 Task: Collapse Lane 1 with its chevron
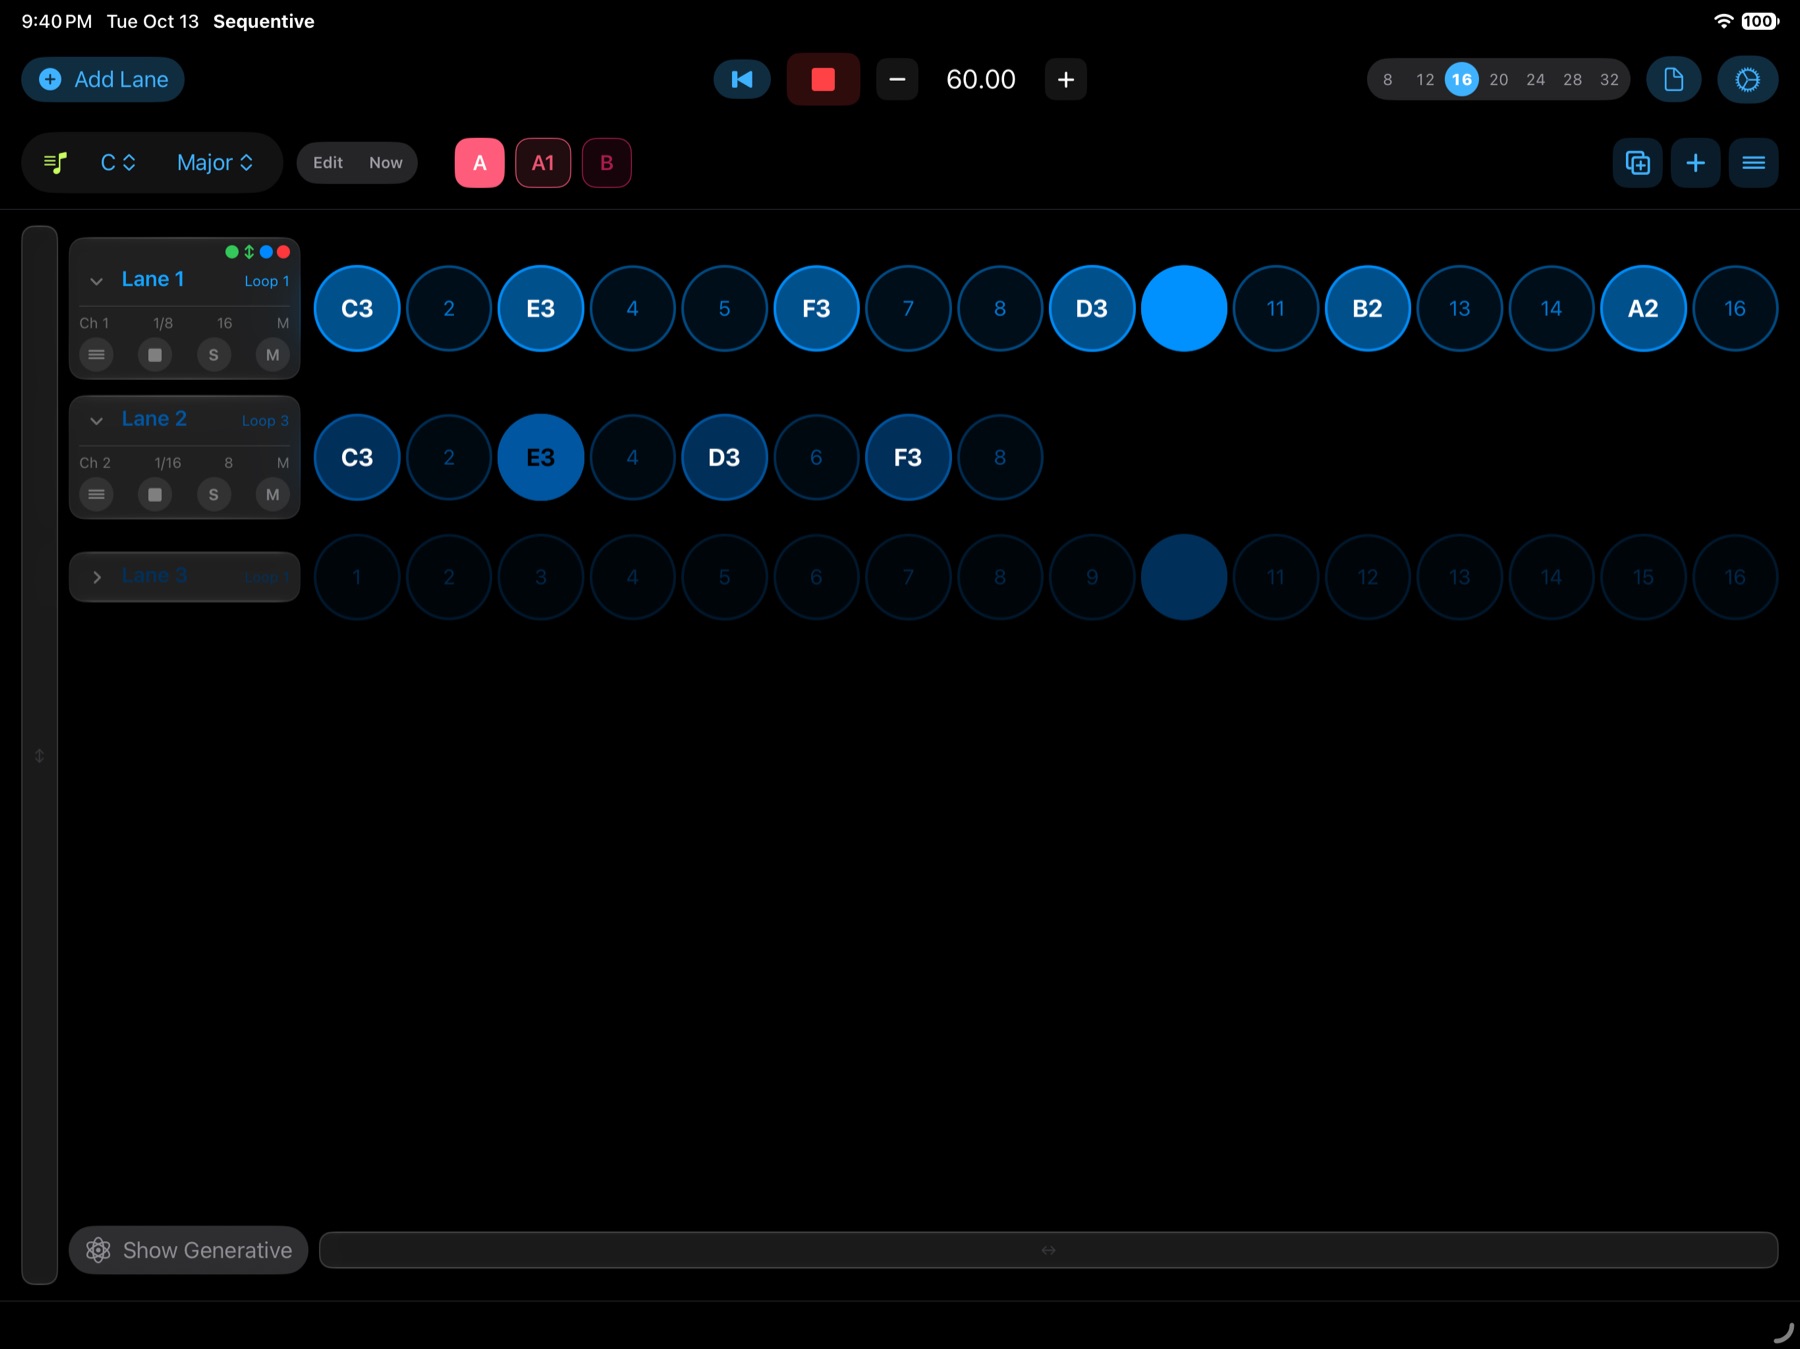coord(96,281)
